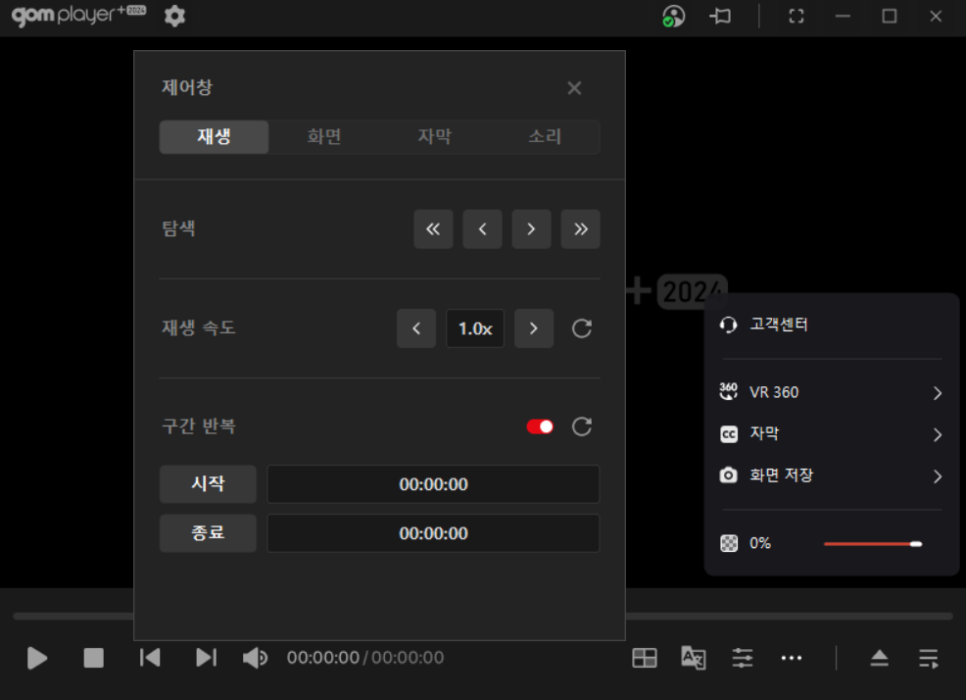Toggle the 구간 반복 switch
The height and width of the screenshot is (700, 966).
point(540,426)
